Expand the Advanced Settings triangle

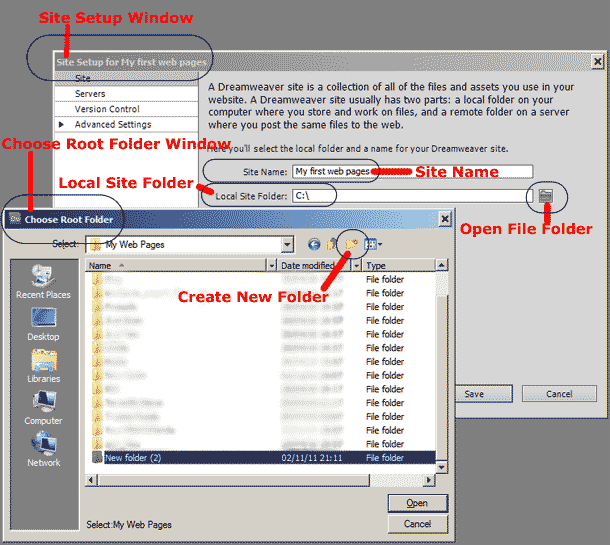61,124
